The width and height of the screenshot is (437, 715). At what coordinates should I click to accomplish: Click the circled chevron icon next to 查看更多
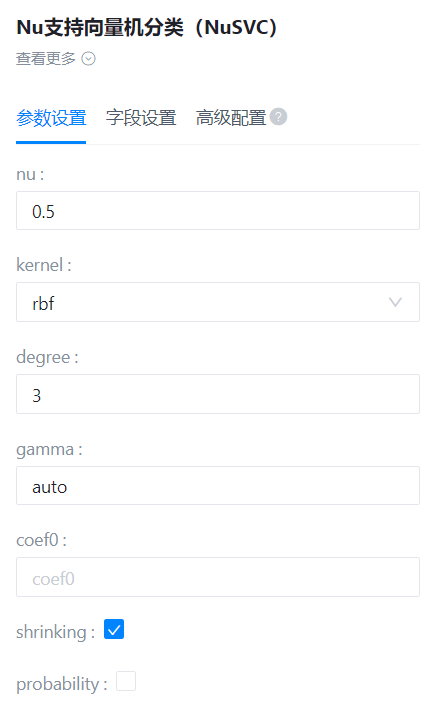[88, 59]
